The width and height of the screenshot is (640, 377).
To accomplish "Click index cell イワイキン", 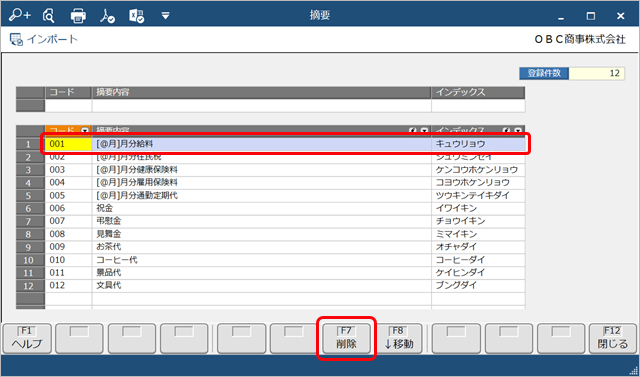I will click(478, 208).
